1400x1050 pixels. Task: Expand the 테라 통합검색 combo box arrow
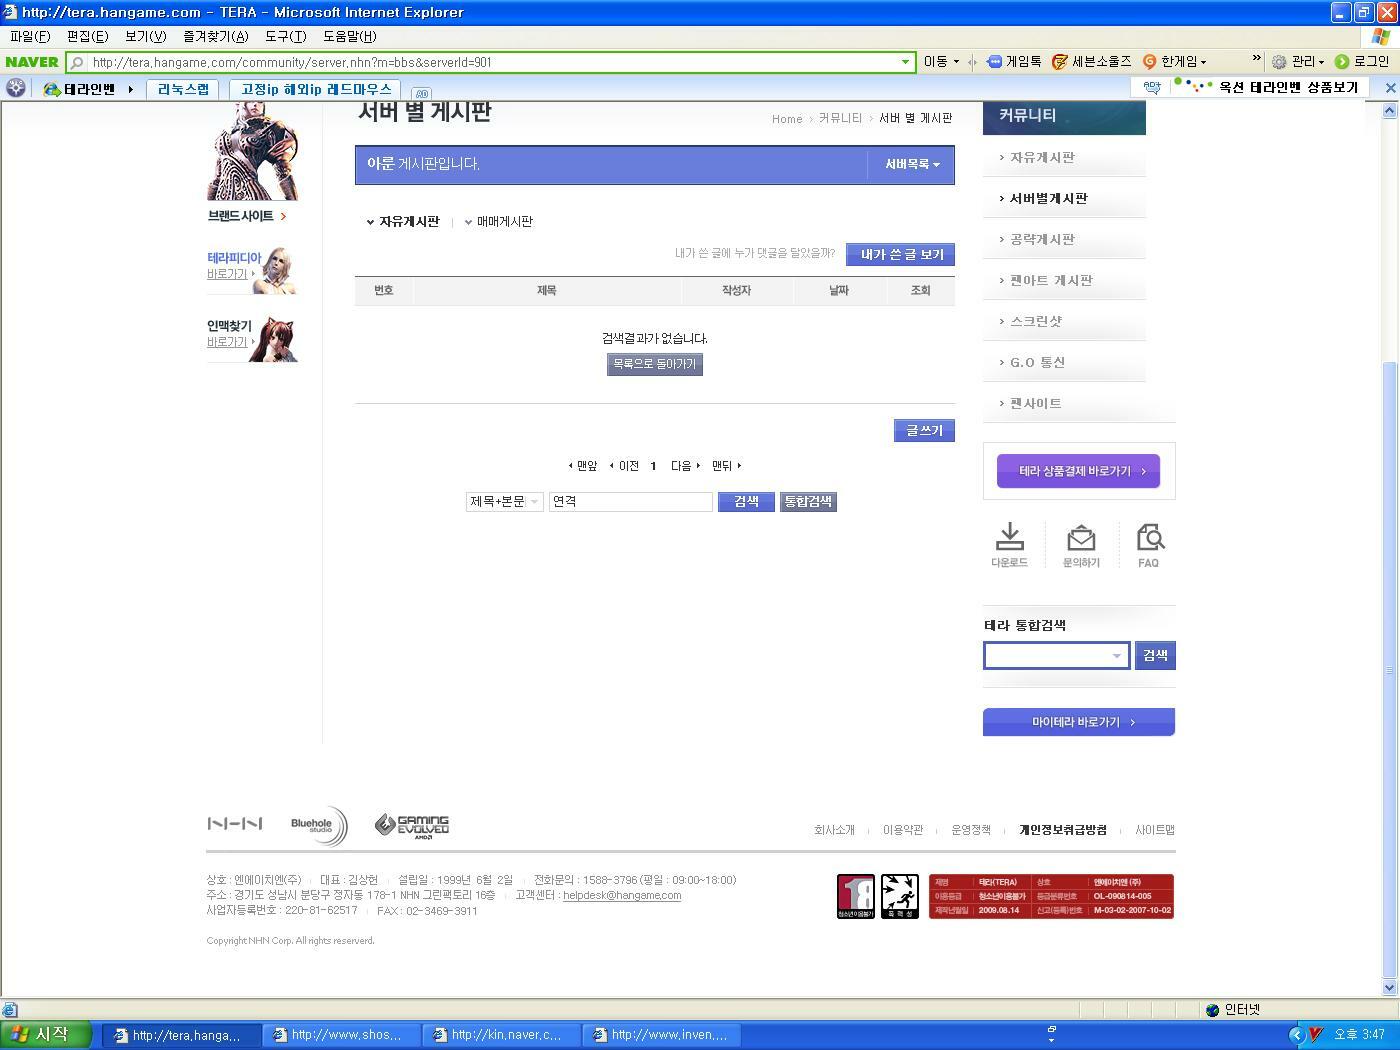pyautogui.click(x=1116, y=656)
